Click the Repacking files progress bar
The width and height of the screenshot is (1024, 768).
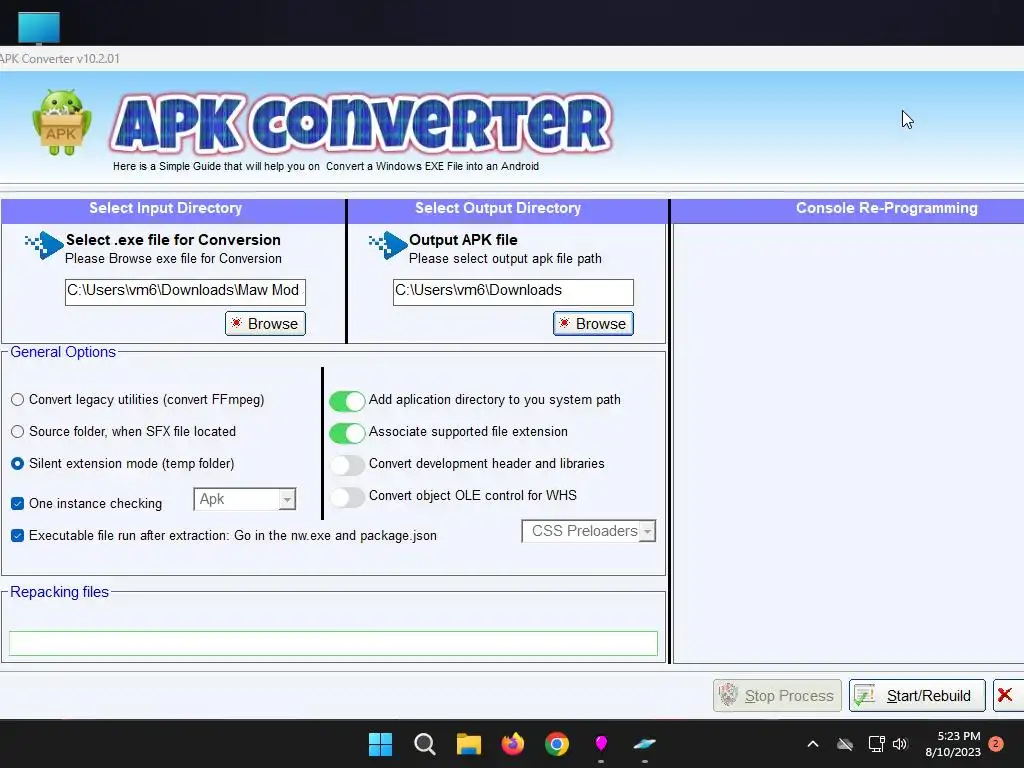333,643
